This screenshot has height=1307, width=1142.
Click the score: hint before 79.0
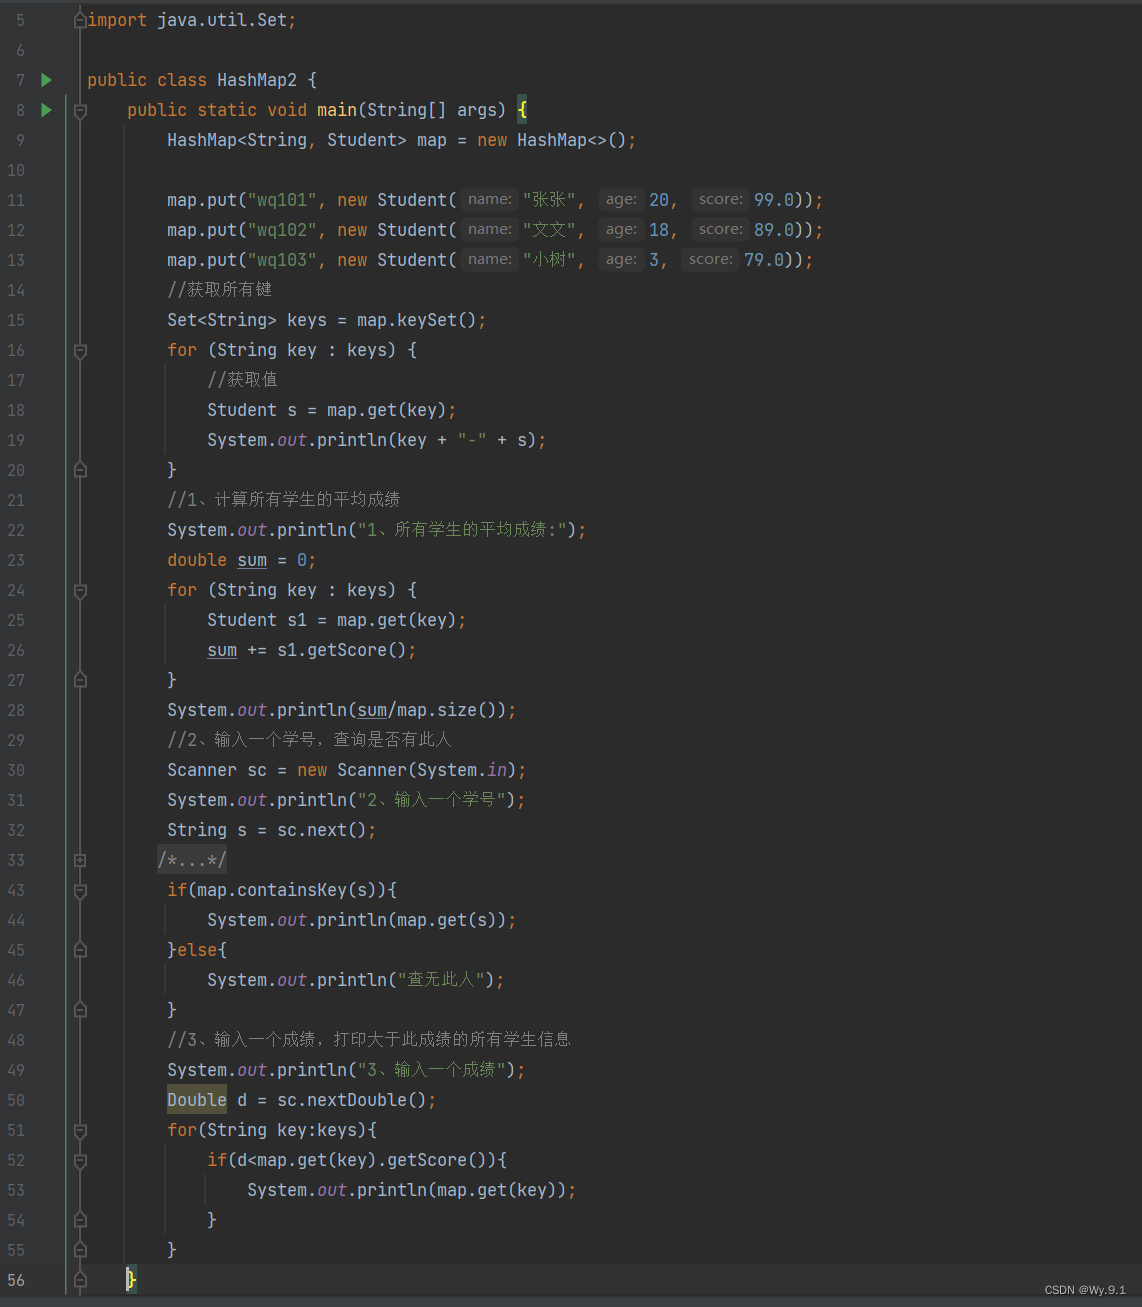(711, 260)
